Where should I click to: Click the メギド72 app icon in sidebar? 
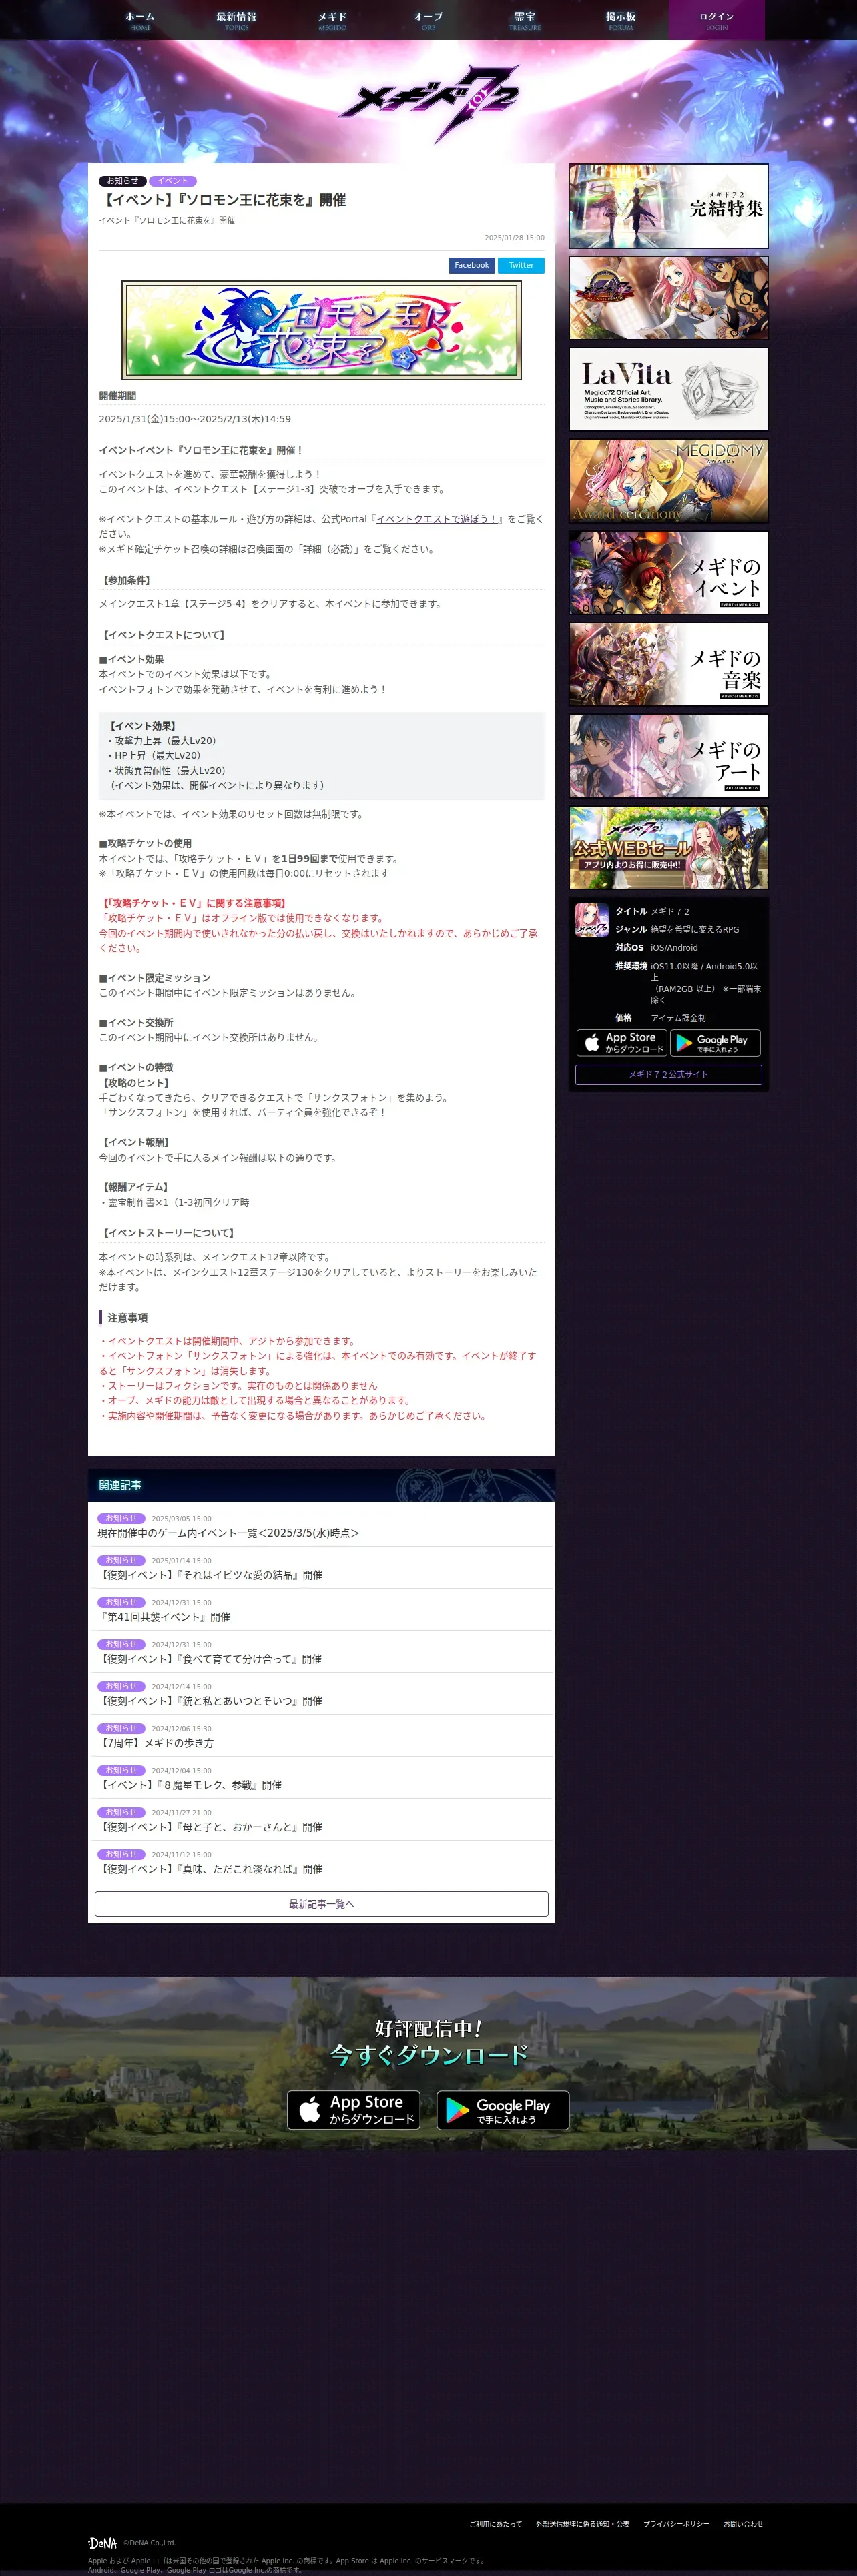(x=591, y=919)
